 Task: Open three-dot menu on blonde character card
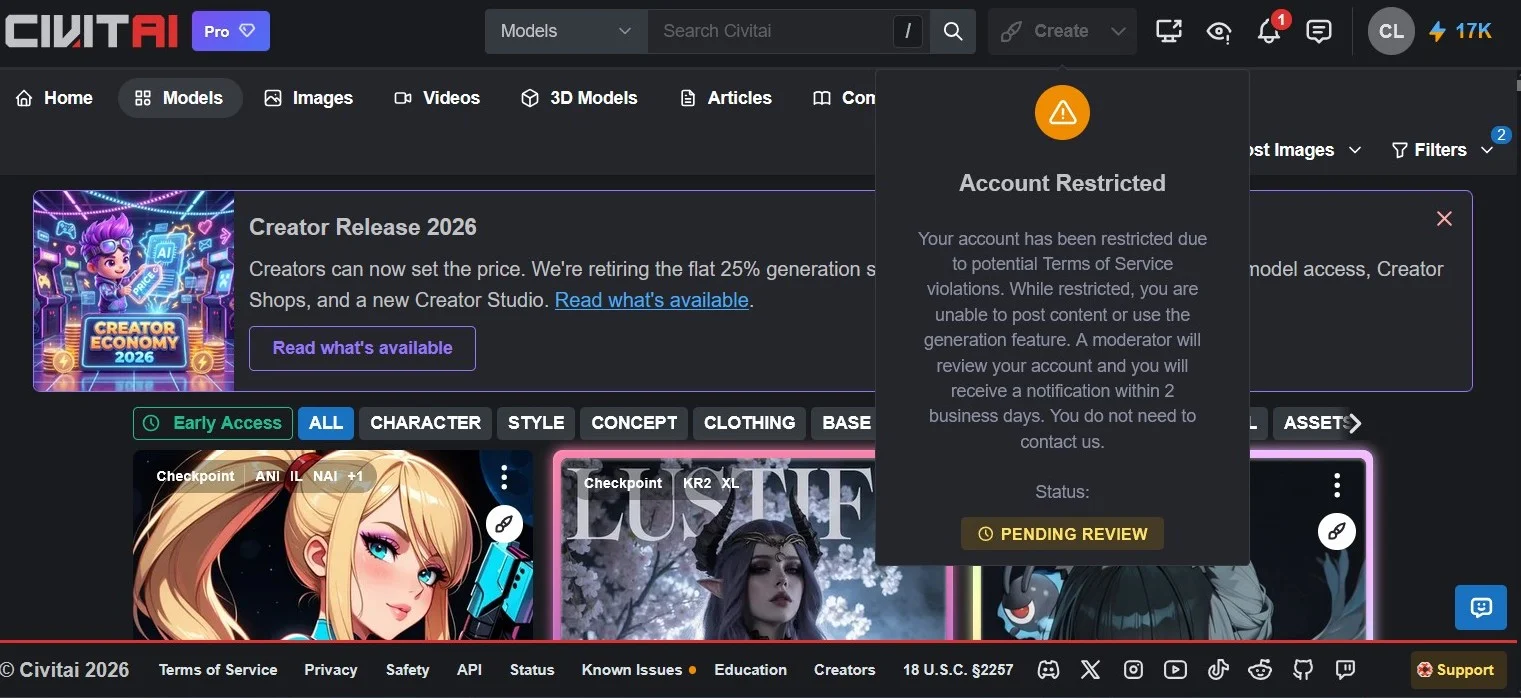[504, 476]
